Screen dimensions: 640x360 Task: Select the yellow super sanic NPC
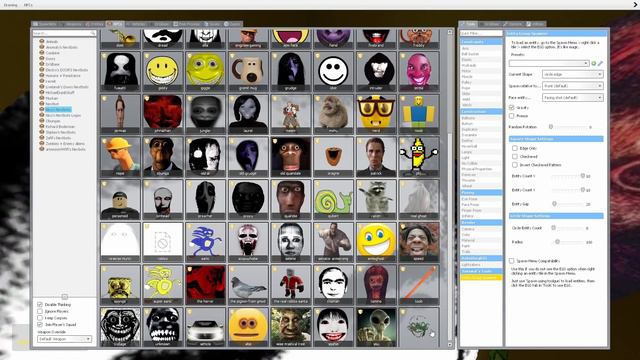pos(162,284)
